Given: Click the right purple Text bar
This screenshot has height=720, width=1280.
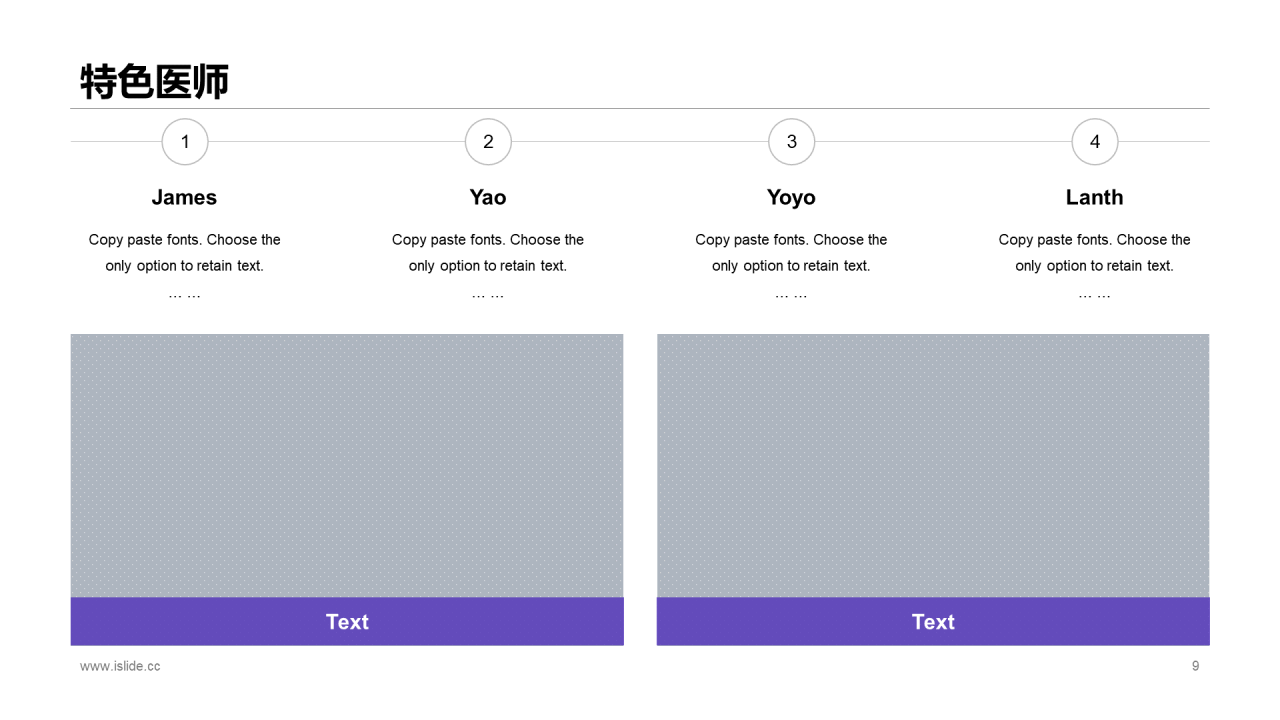Looking at the screenshot, I should (x=933, y=622).
